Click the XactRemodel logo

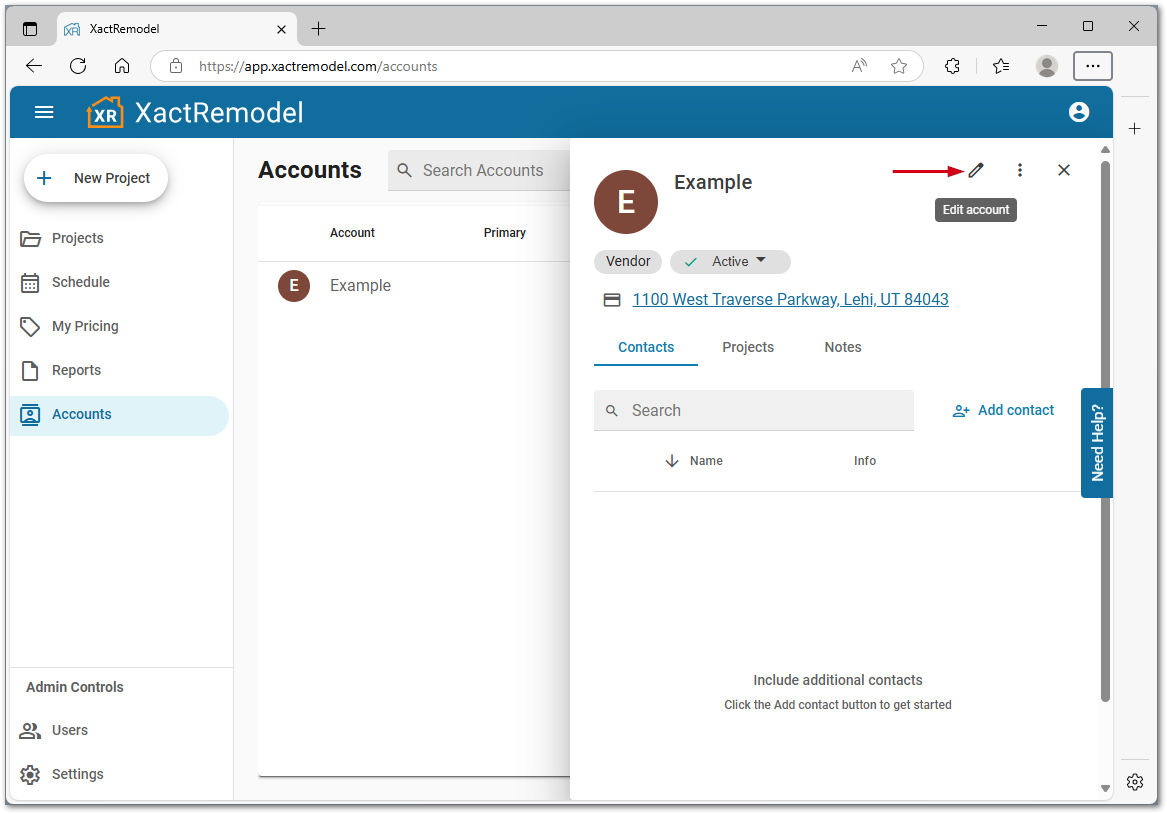195,112
